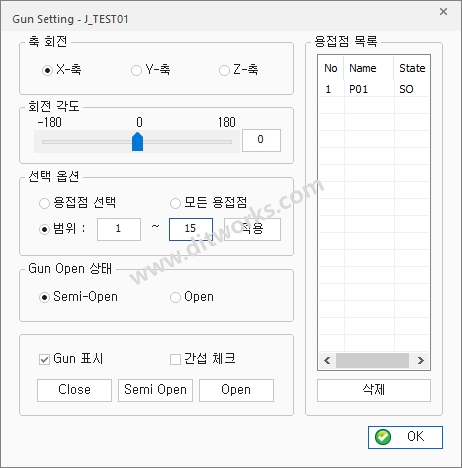The height and width of the screenshot is (468, 462).
Task: Toggle the Gun 표시 checkbox
Action: (x=44, y=359)
